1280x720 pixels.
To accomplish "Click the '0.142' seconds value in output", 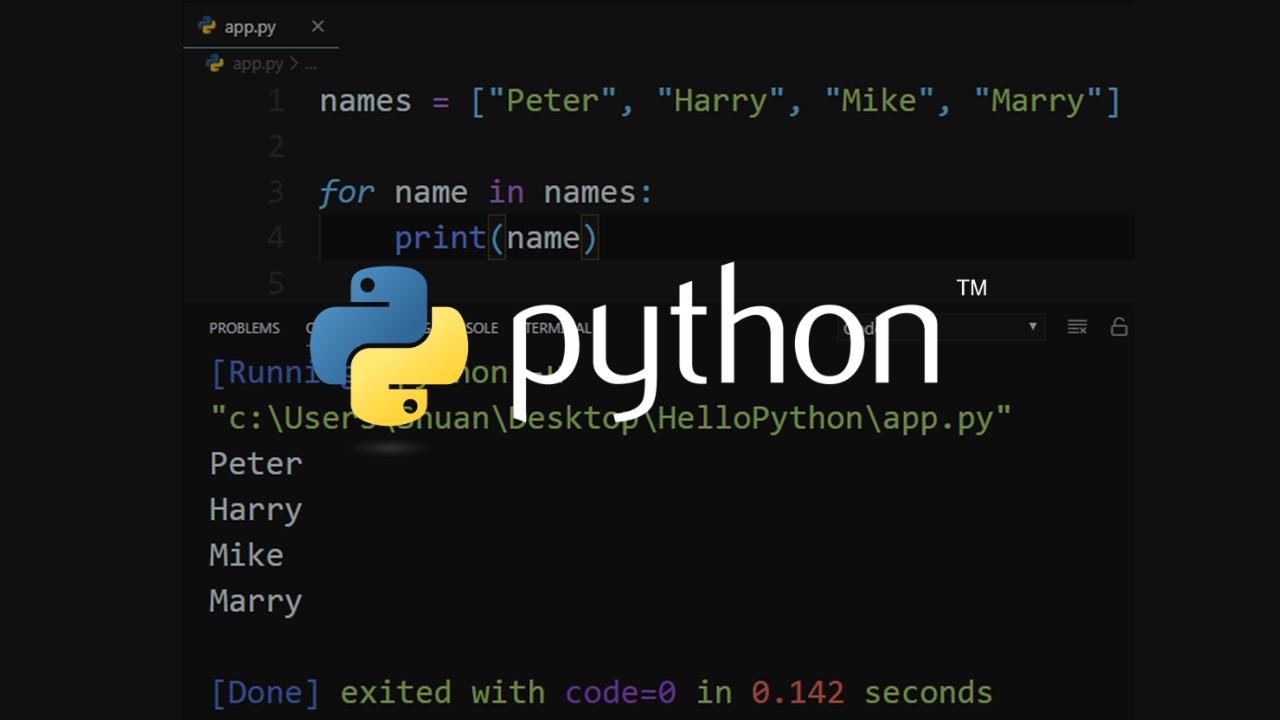I will (x=798, y=692).
